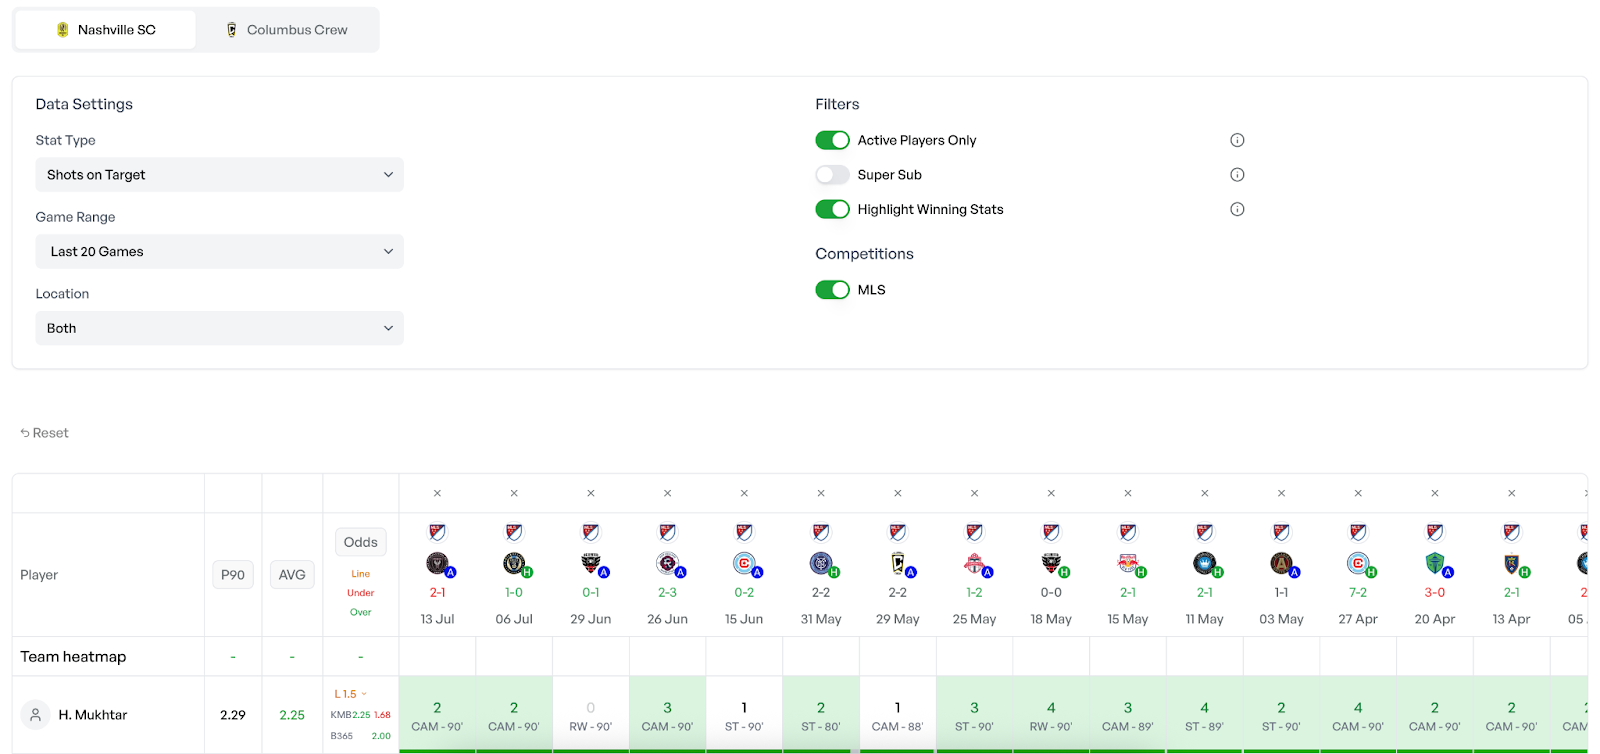Expand the Location dropdown
This screenshot has height=754, width=1600.
click(x=220, y=328)
